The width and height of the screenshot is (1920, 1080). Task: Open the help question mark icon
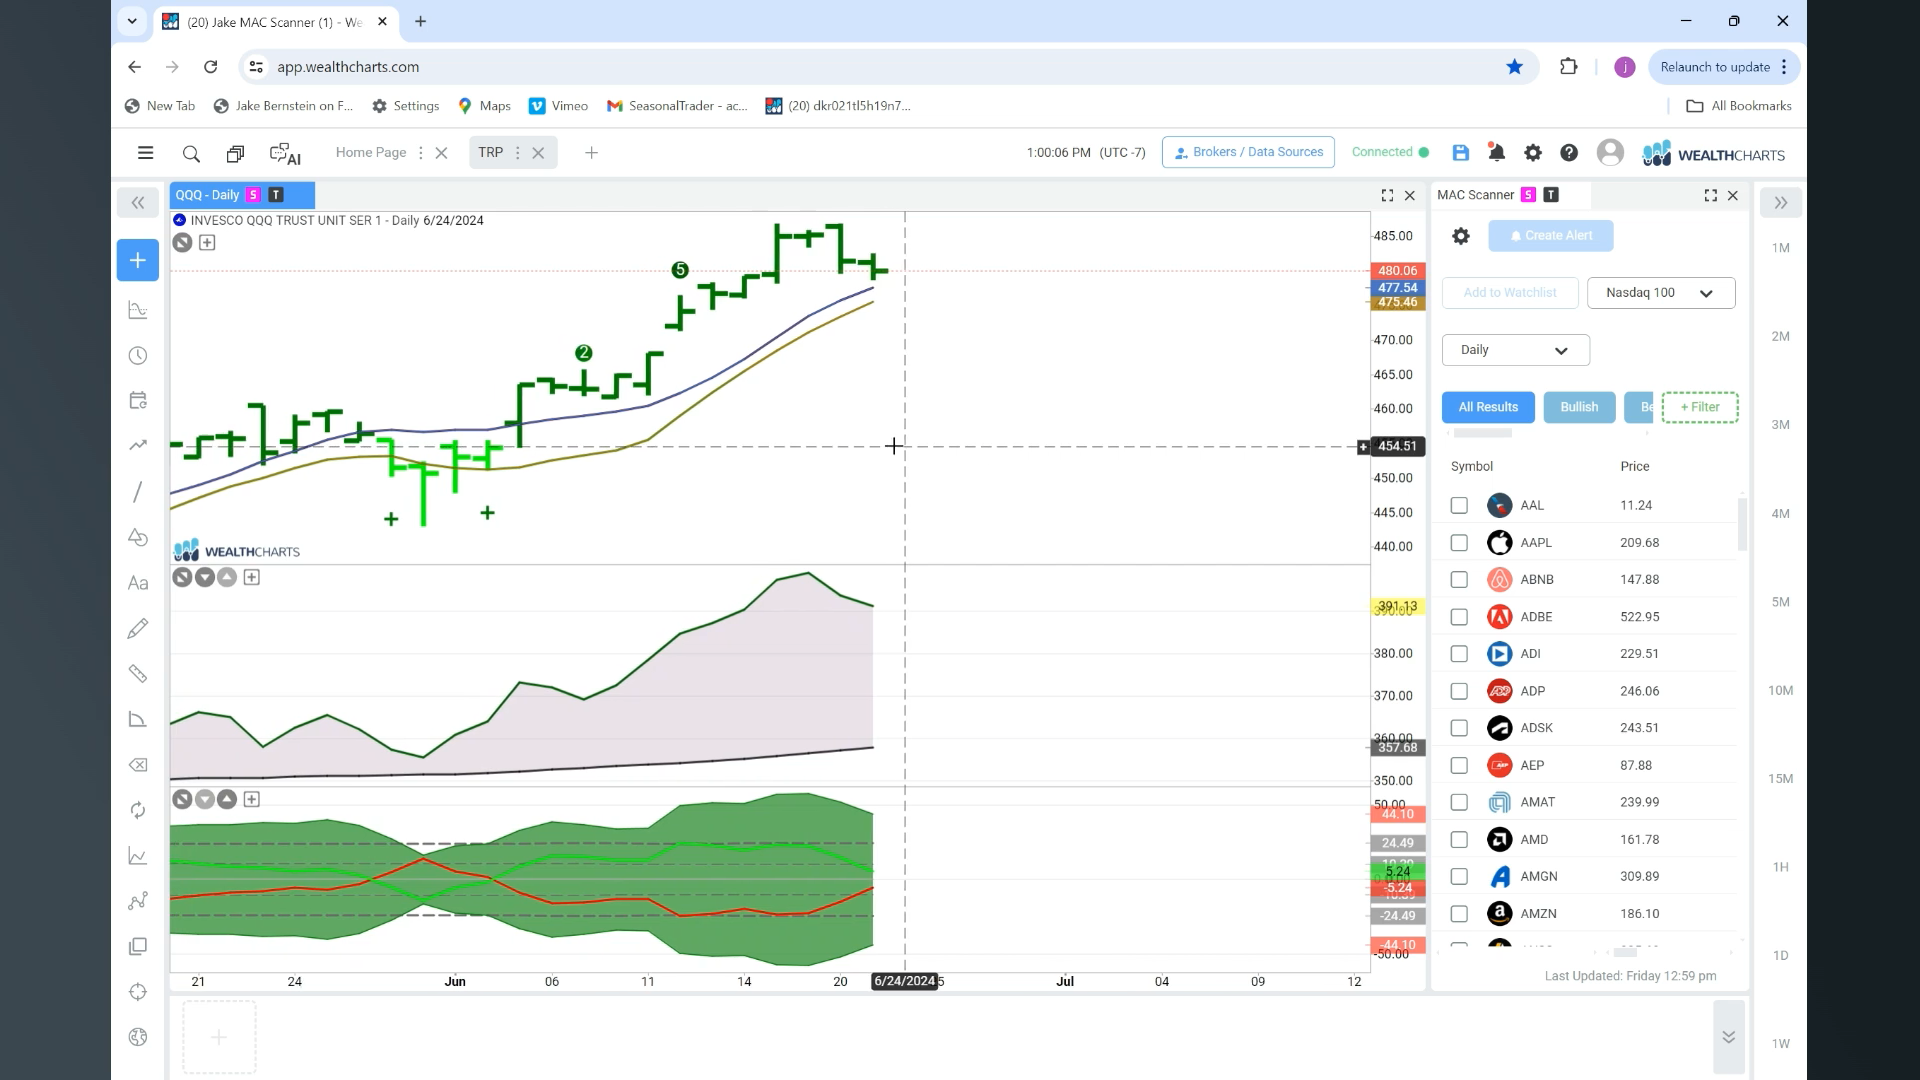point(1569,152)
